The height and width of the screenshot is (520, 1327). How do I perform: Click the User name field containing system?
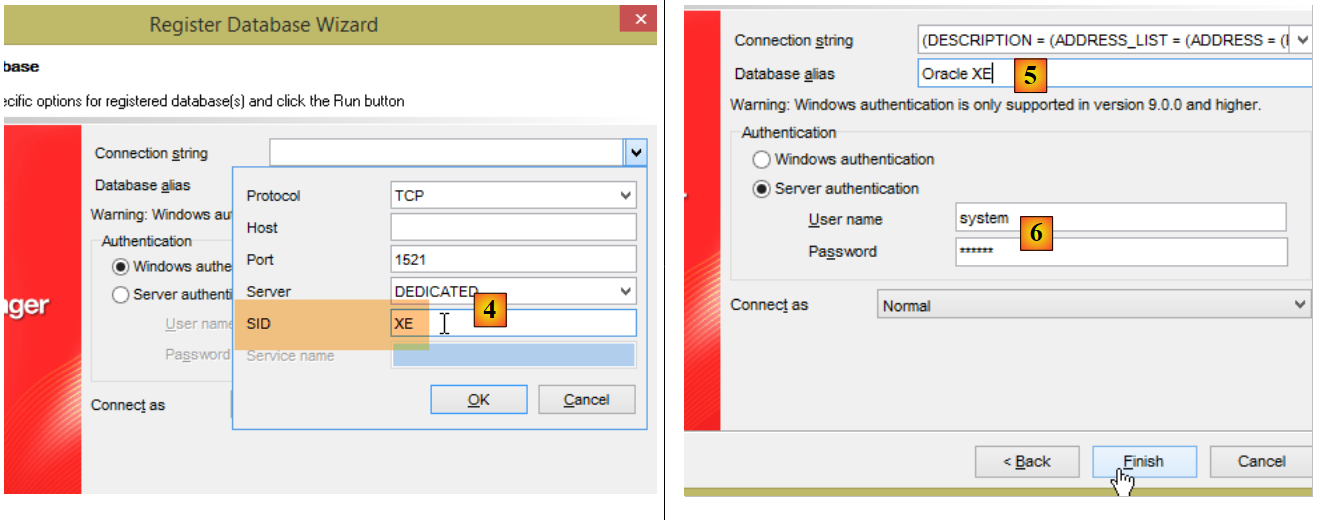[x=1120, y=218]
